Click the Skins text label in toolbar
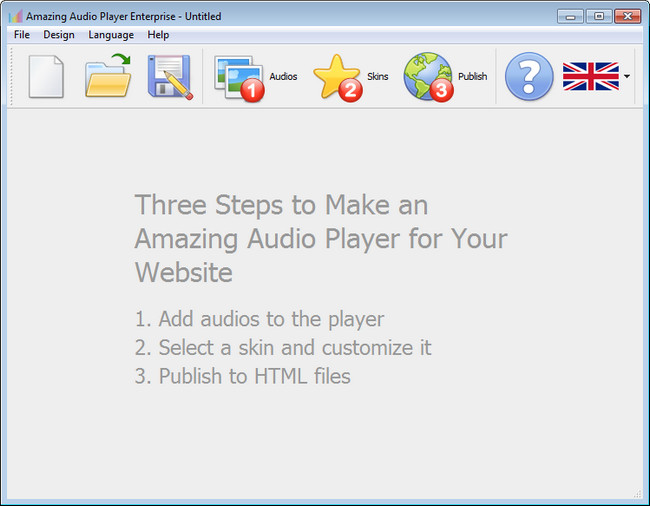Image resolution: width=650 pixels, height=506 pixels. coord(377,77)
